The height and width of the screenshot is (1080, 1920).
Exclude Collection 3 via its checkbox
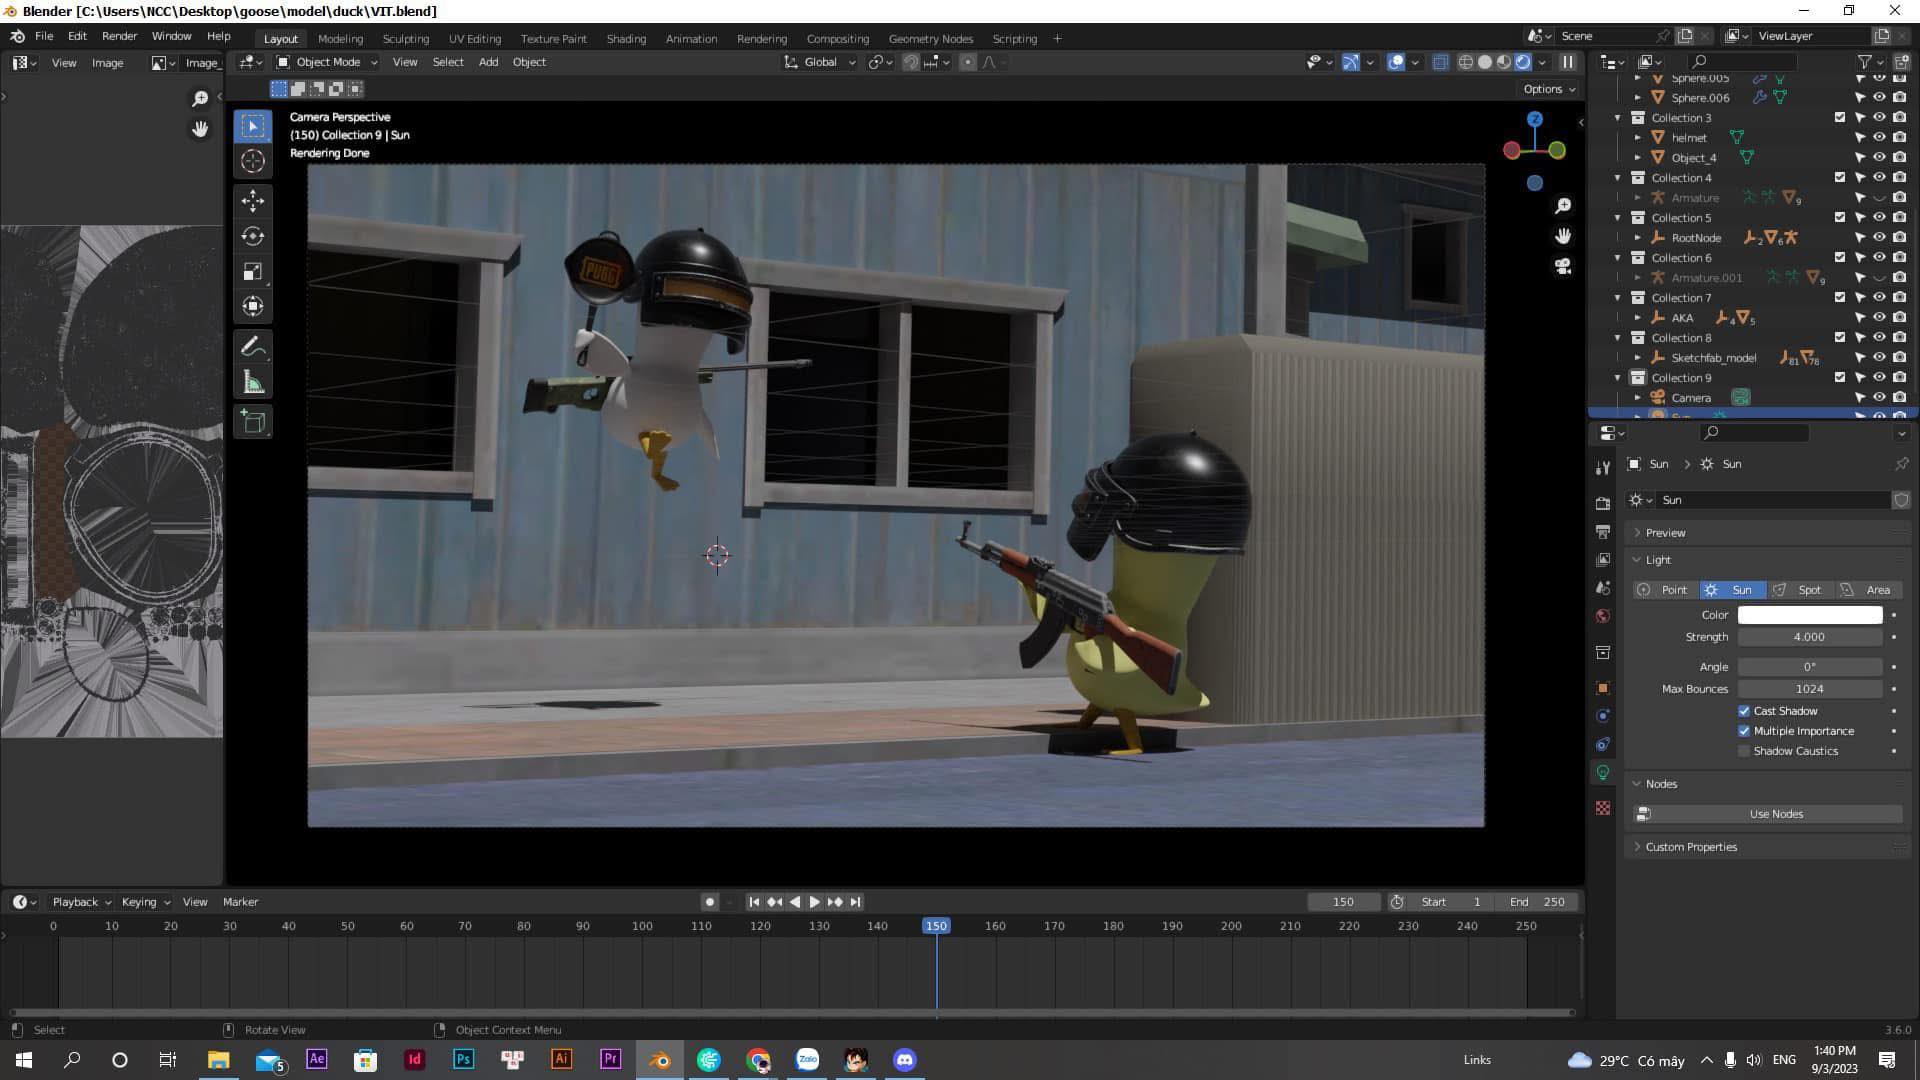click(x=1840, y=118)
